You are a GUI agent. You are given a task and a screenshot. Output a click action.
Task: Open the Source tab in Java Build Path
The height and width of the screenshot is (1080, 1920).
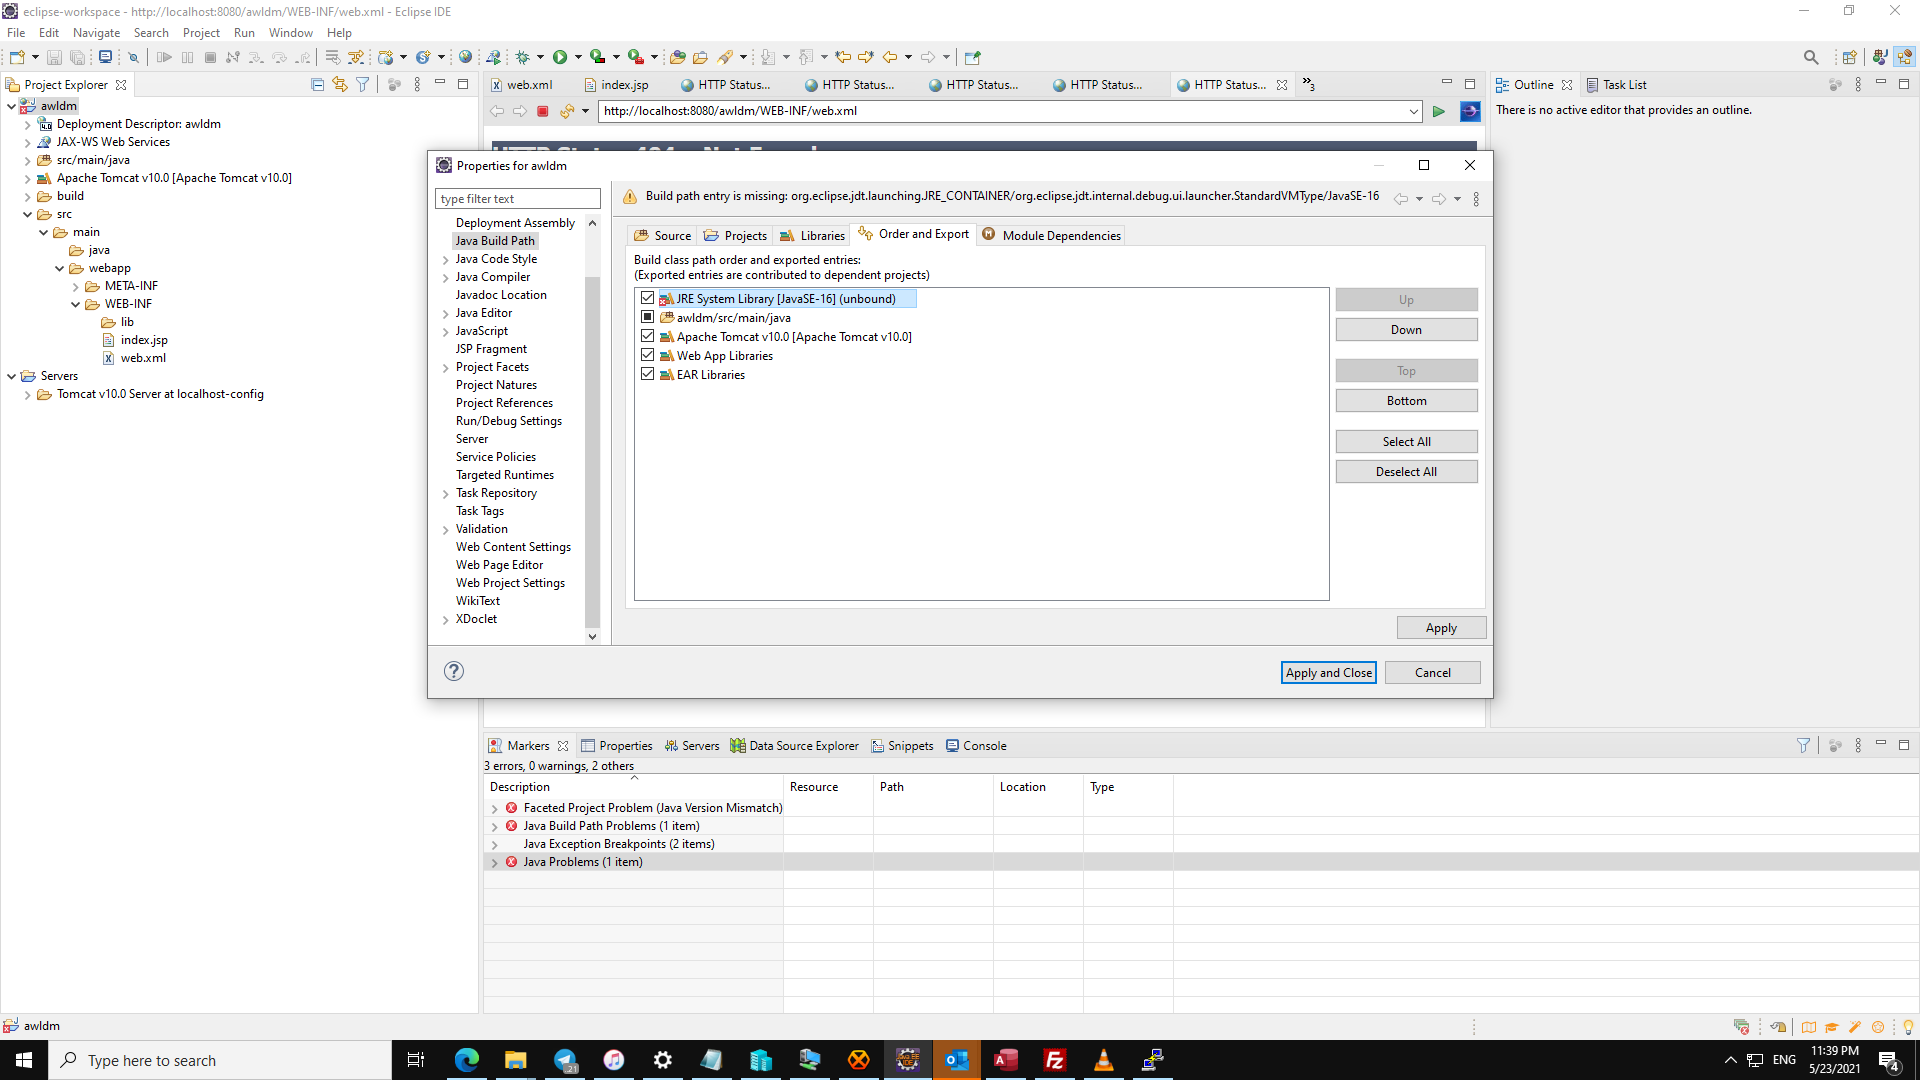click(662, 235)
